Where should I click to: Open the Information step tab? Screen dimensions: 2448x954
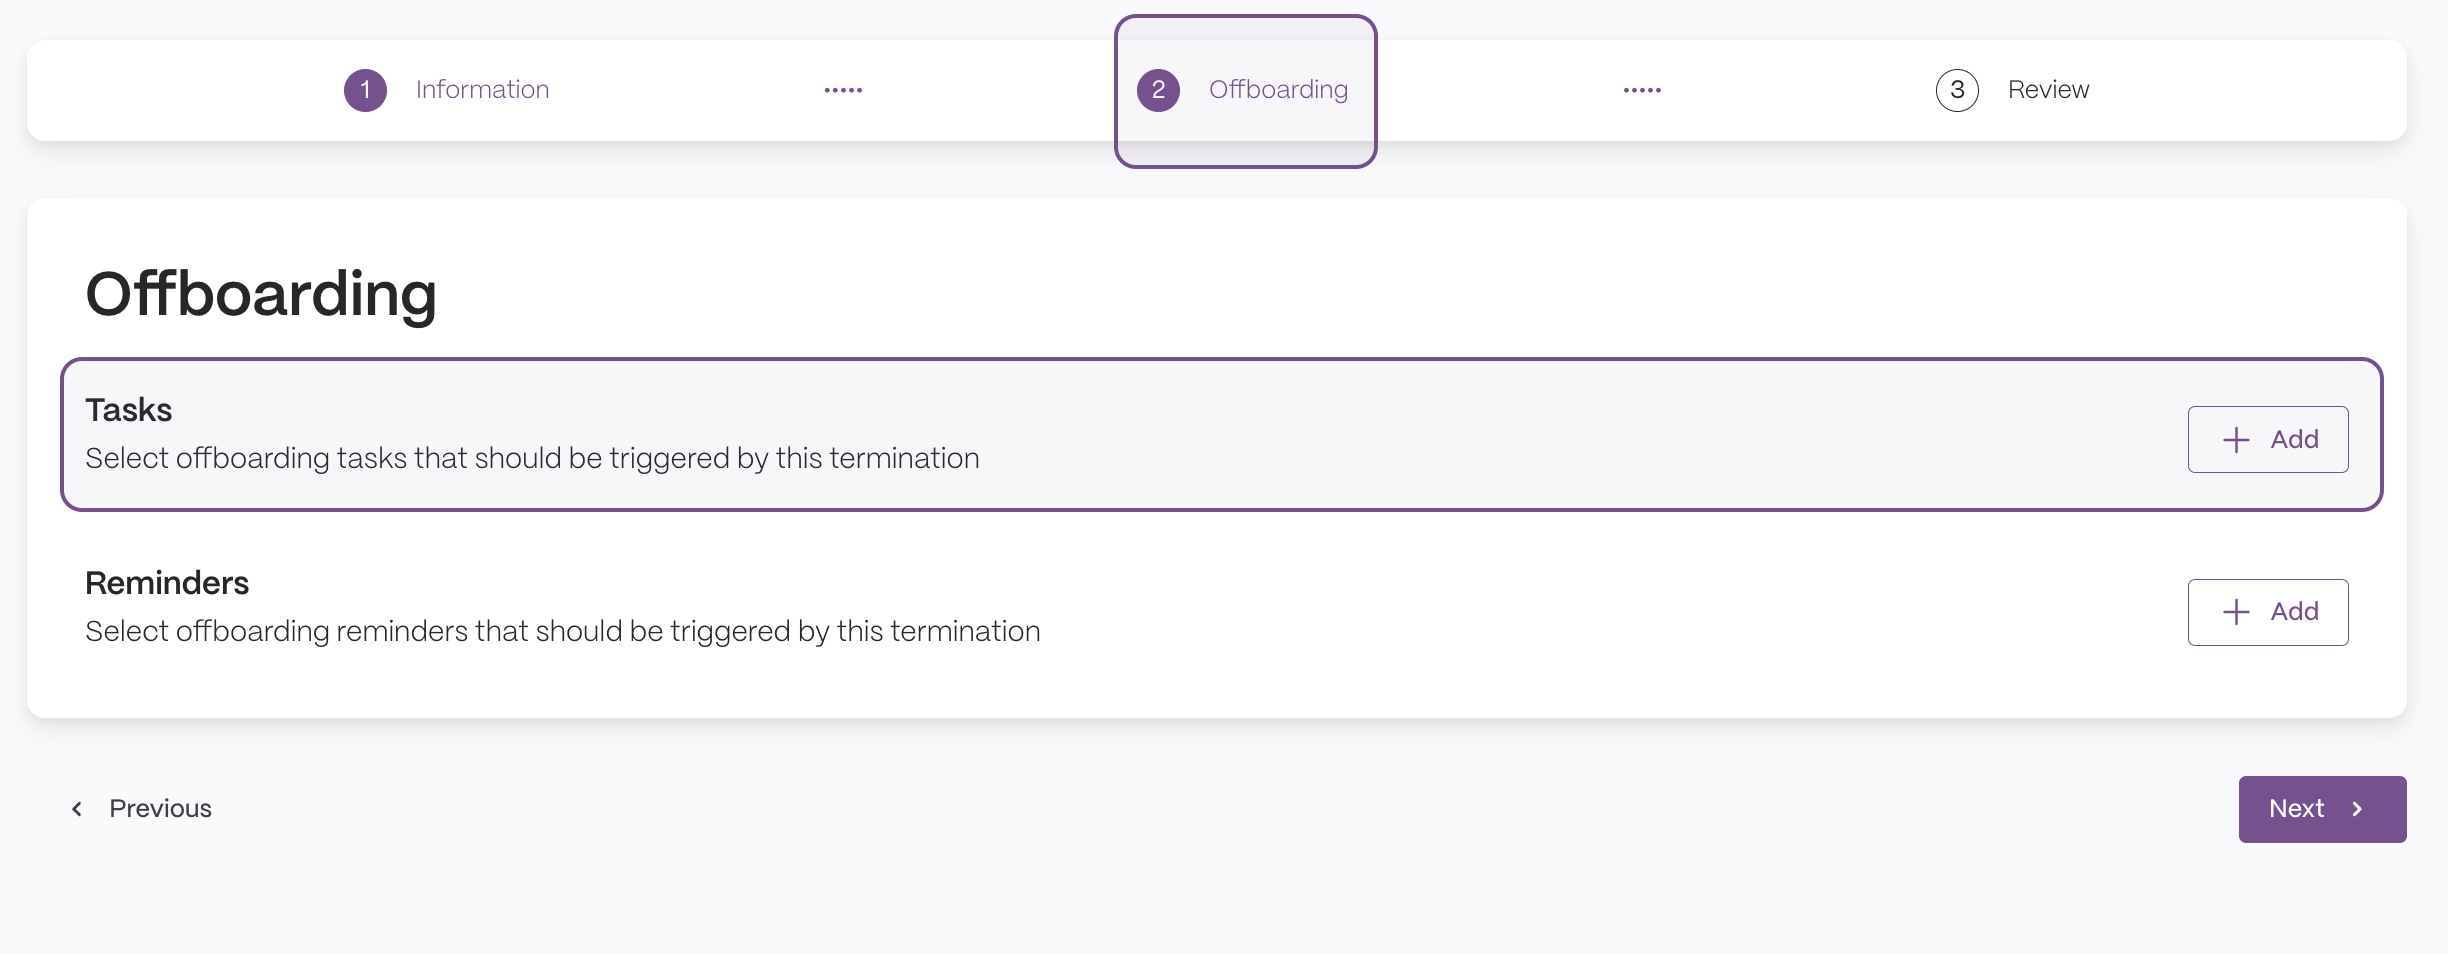(x=447, y=90)
